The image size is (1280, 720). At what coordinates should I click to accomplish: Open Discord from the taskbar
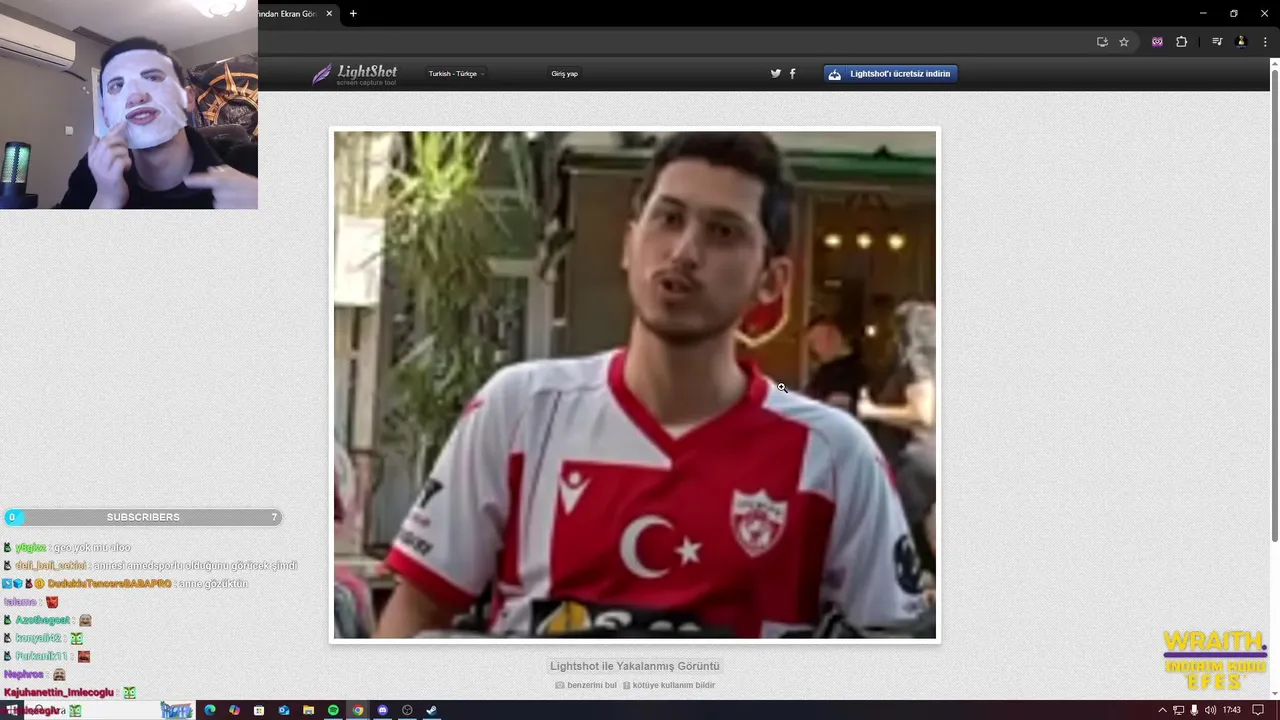[382, 710]
